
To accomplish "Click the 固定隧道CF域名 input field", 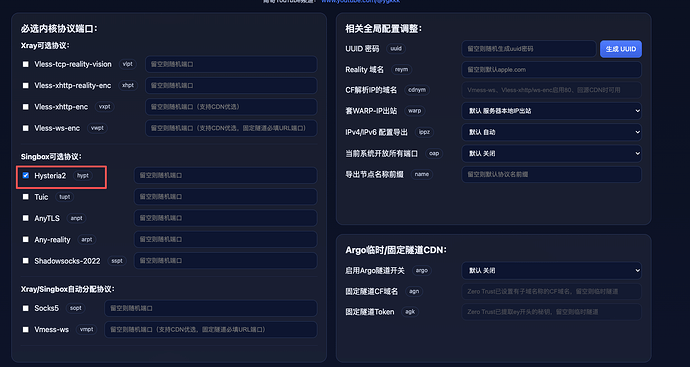I will (x=551, y=291).
